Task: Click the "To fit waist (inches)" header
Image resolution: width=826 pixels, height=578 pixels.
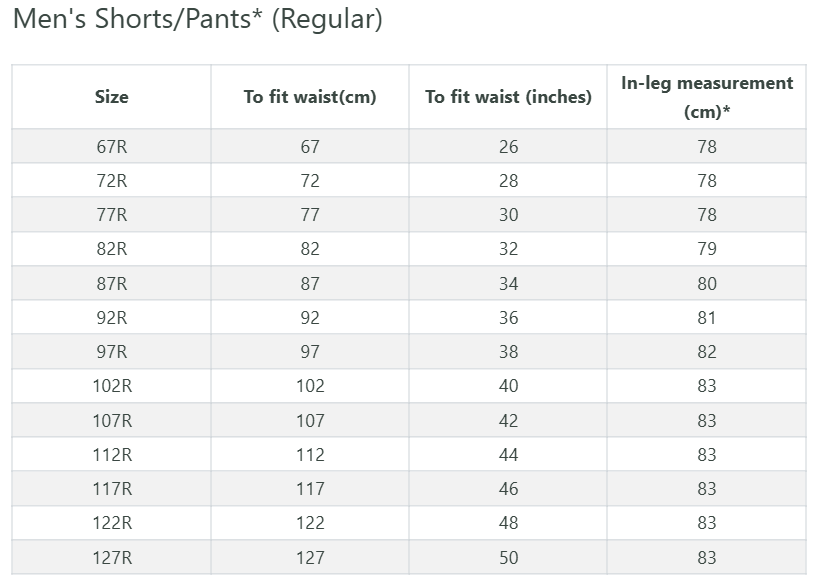Action: [508, 97]
